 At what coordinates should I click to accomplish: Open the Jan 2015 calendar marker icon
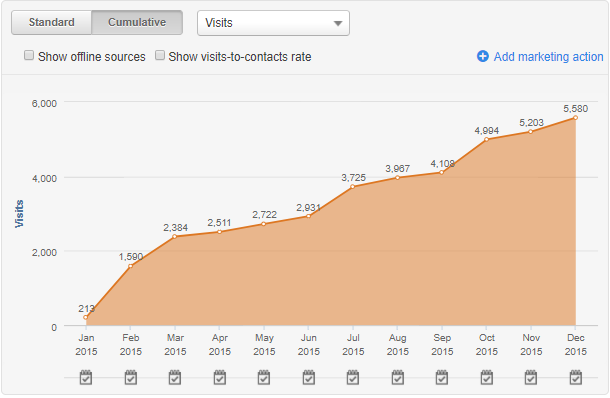click(86, 377)
